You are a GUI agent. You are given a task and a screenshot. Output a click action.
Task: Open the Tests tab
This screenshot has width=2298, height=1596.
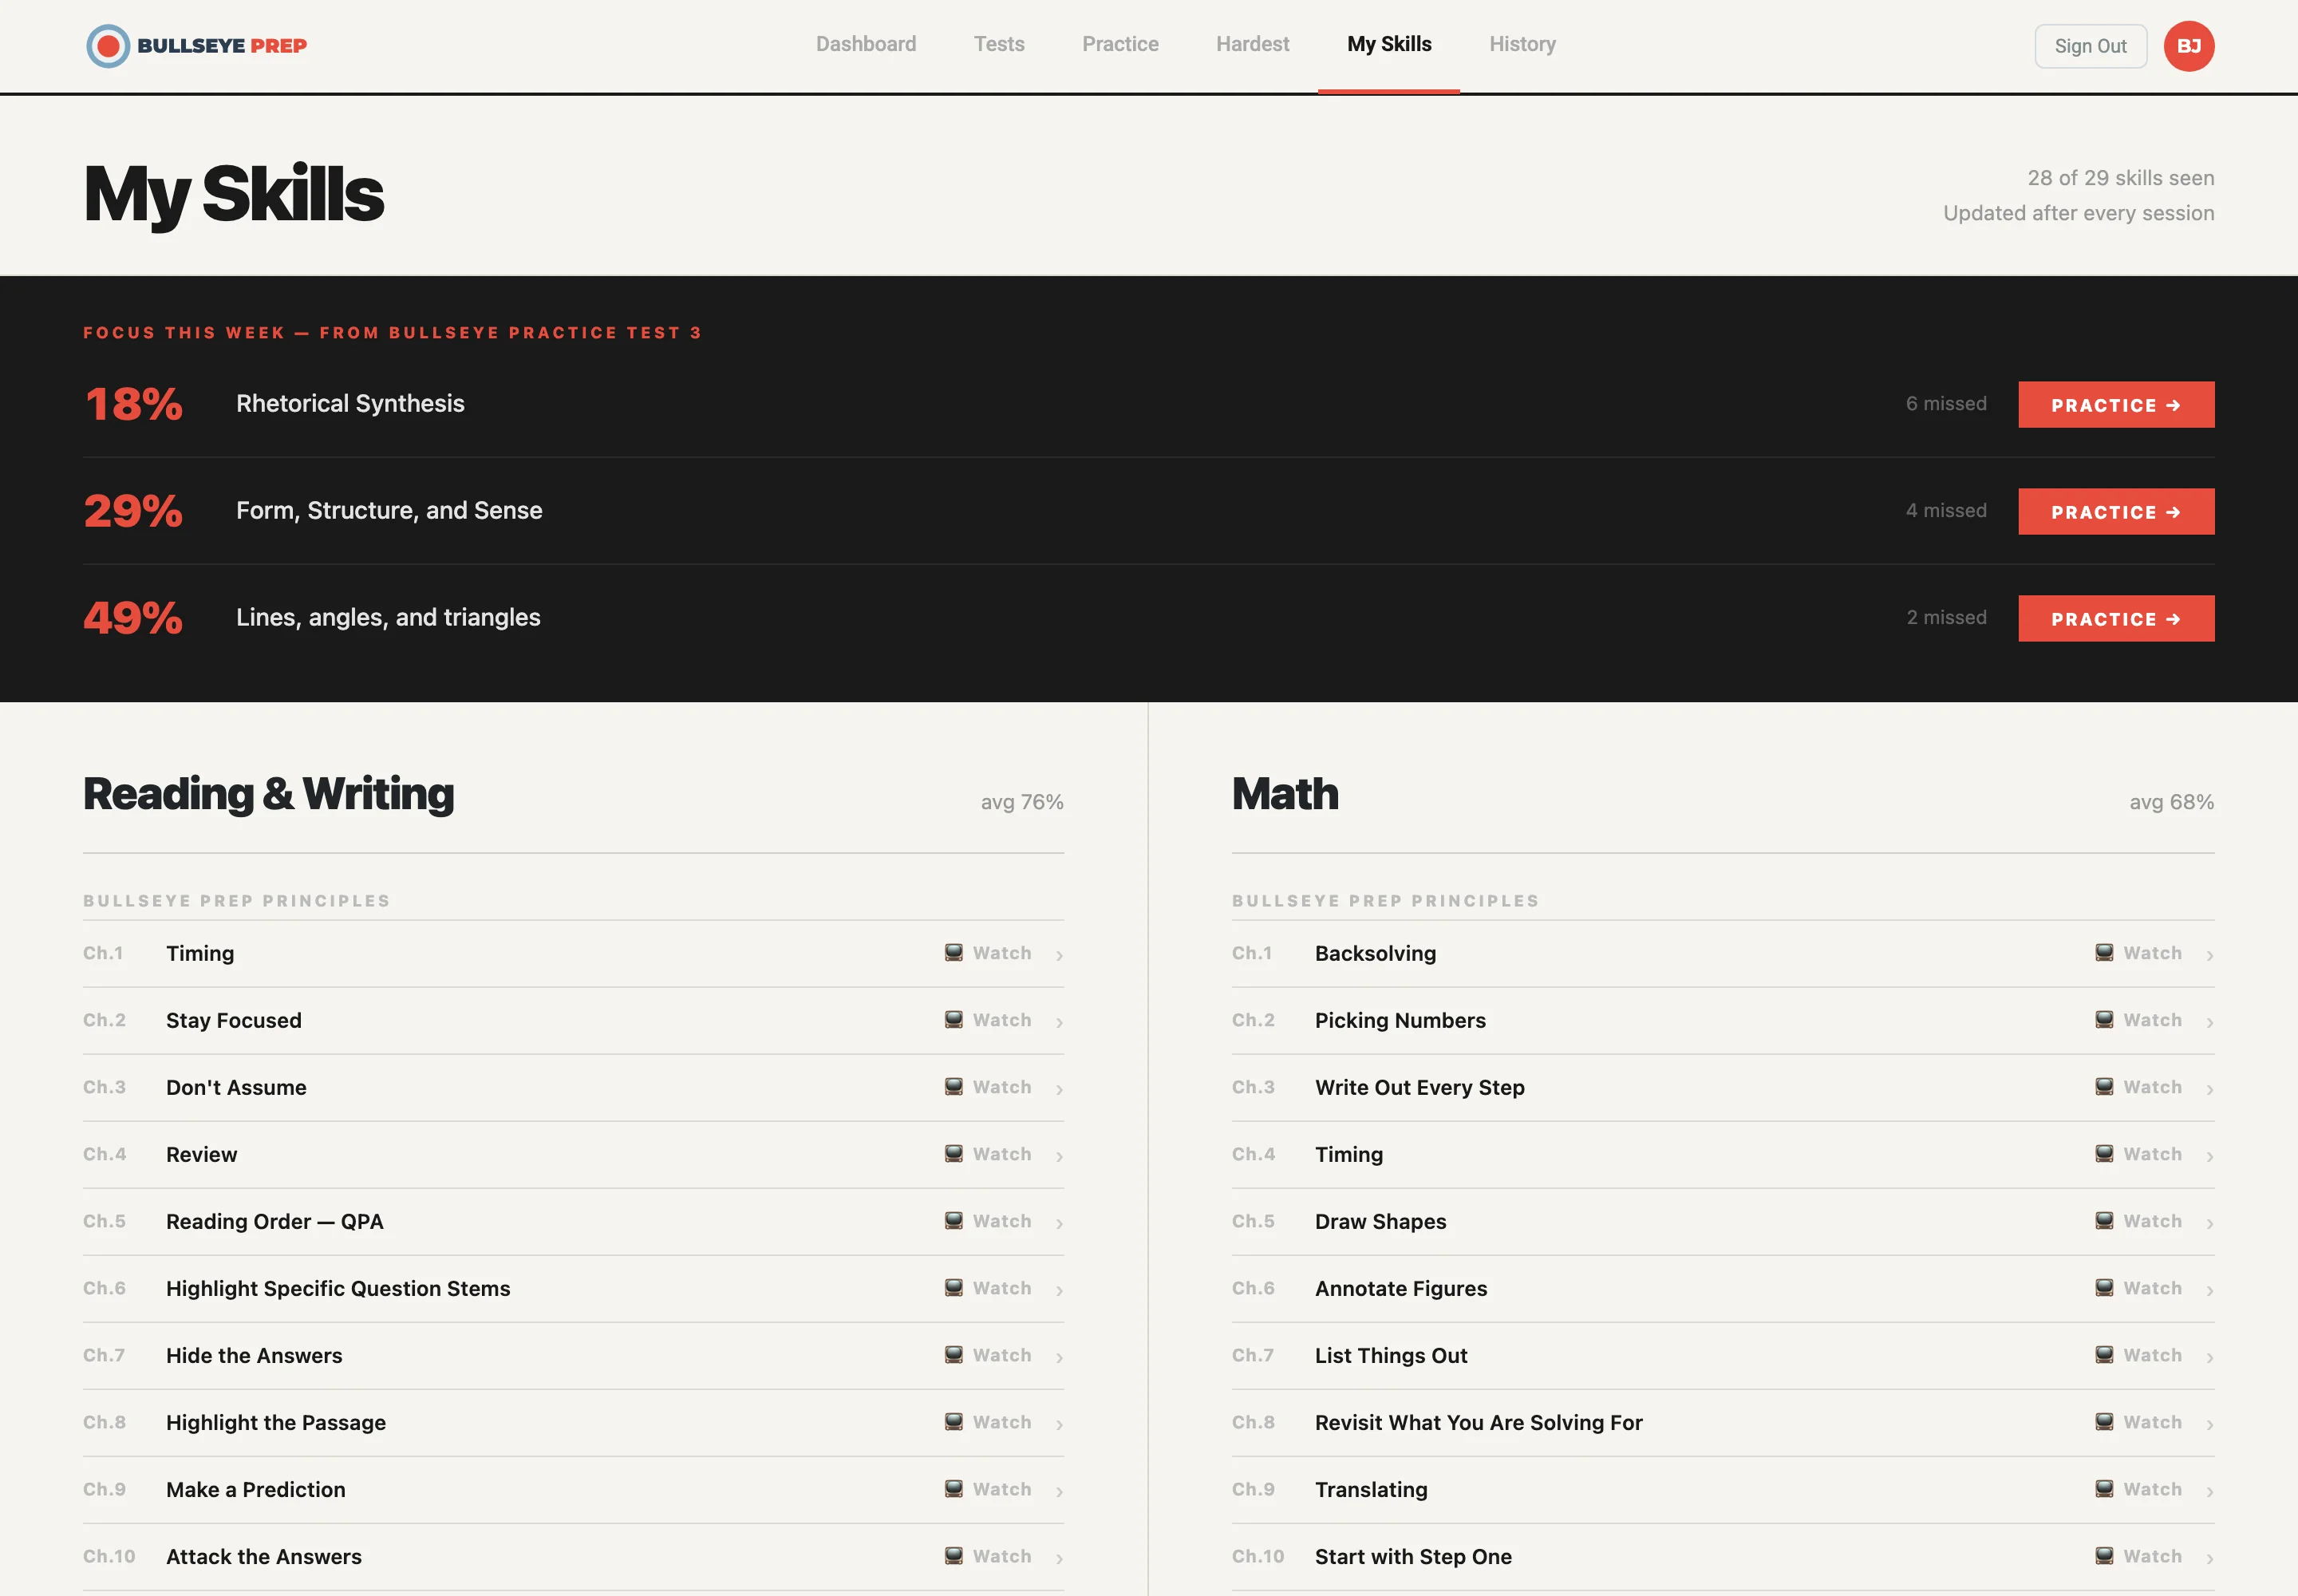[999, 44]
